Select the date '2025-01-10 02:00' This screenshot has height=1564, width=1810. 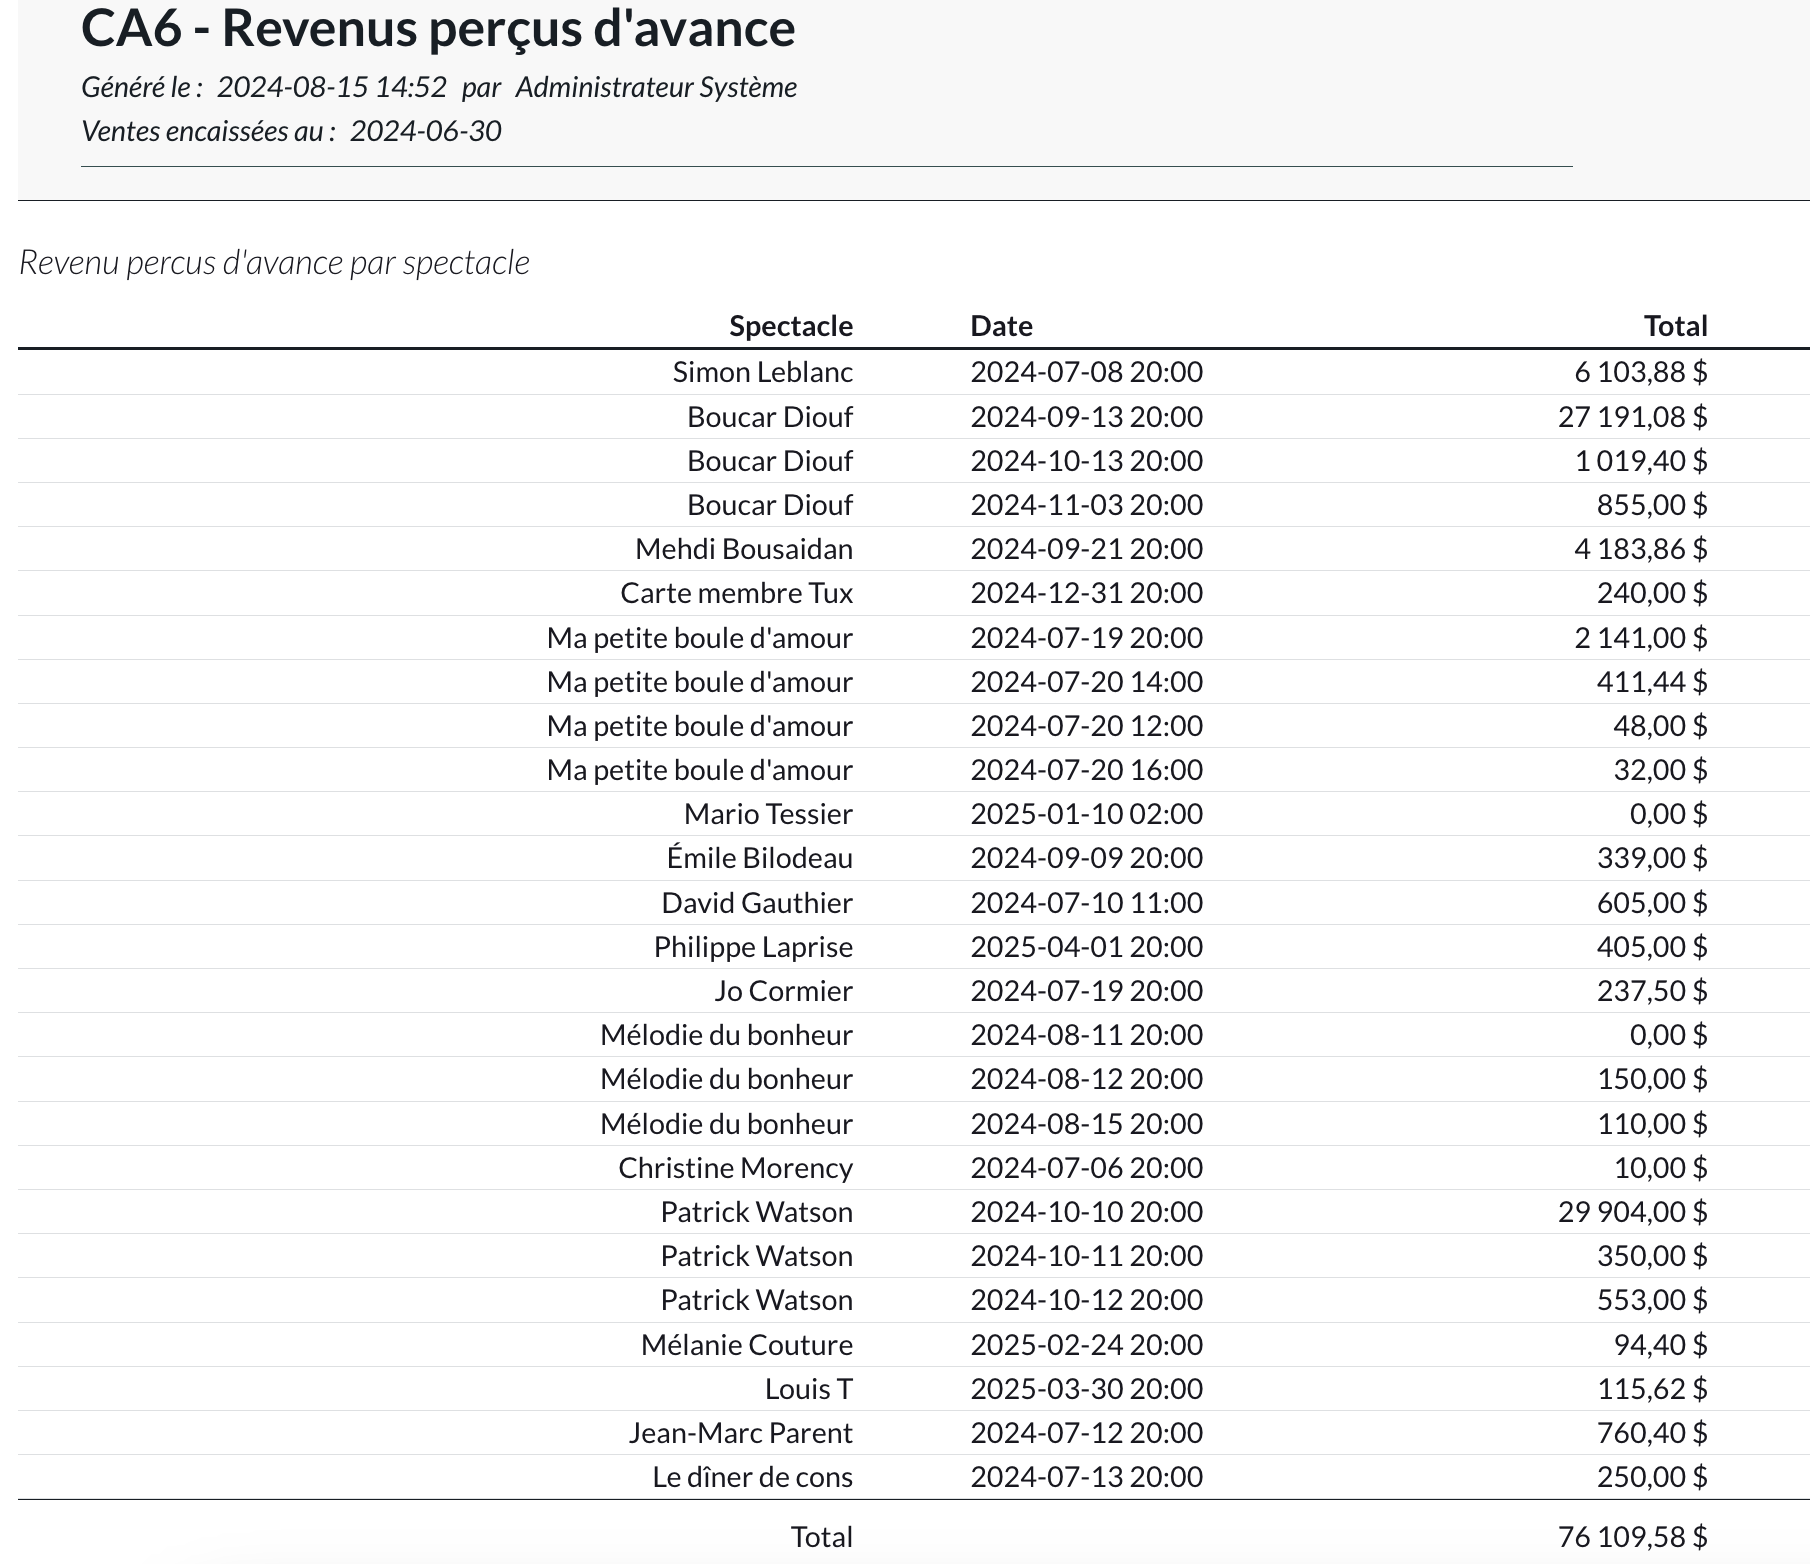tap(1086, 814)
